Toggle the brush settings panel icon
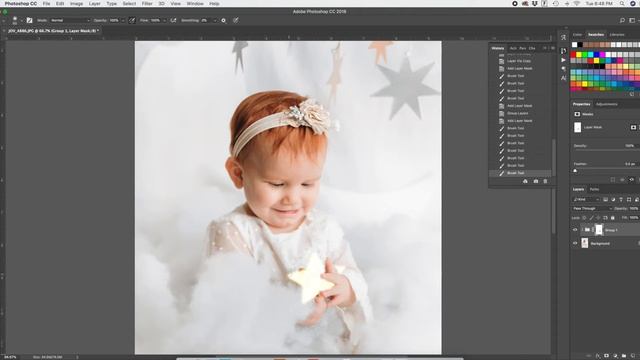Image resolution: width=640 pixels, height=360 pixels. pos(29,20)
